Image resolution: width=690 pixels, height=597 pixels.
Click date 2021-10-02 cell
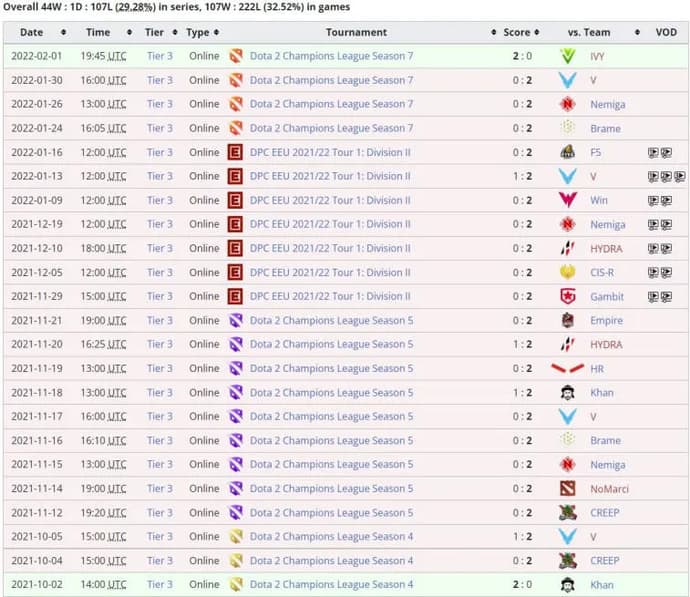click(x=37, y=584)
